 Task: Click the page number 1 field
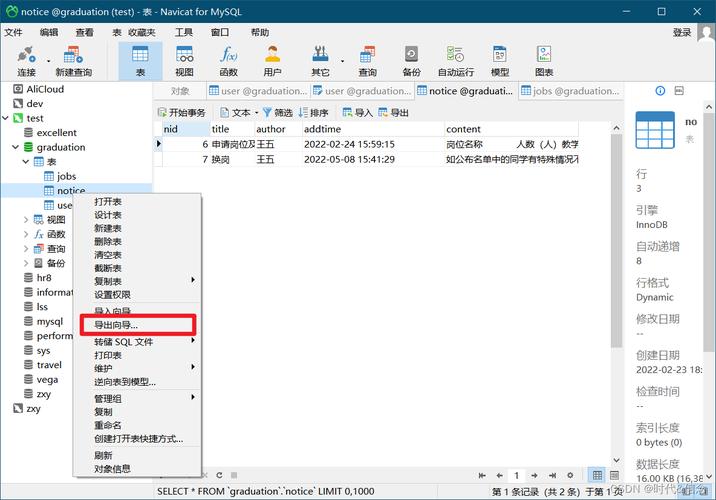[516, 475]
